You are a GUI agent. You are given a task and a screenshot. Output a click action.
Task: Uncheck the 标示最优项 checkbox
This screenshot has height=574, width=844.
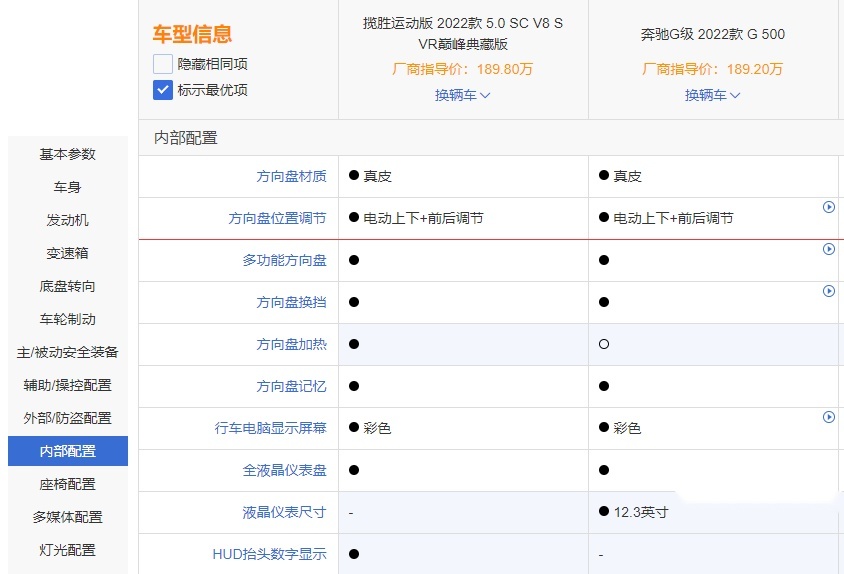(x=163, y=90)
